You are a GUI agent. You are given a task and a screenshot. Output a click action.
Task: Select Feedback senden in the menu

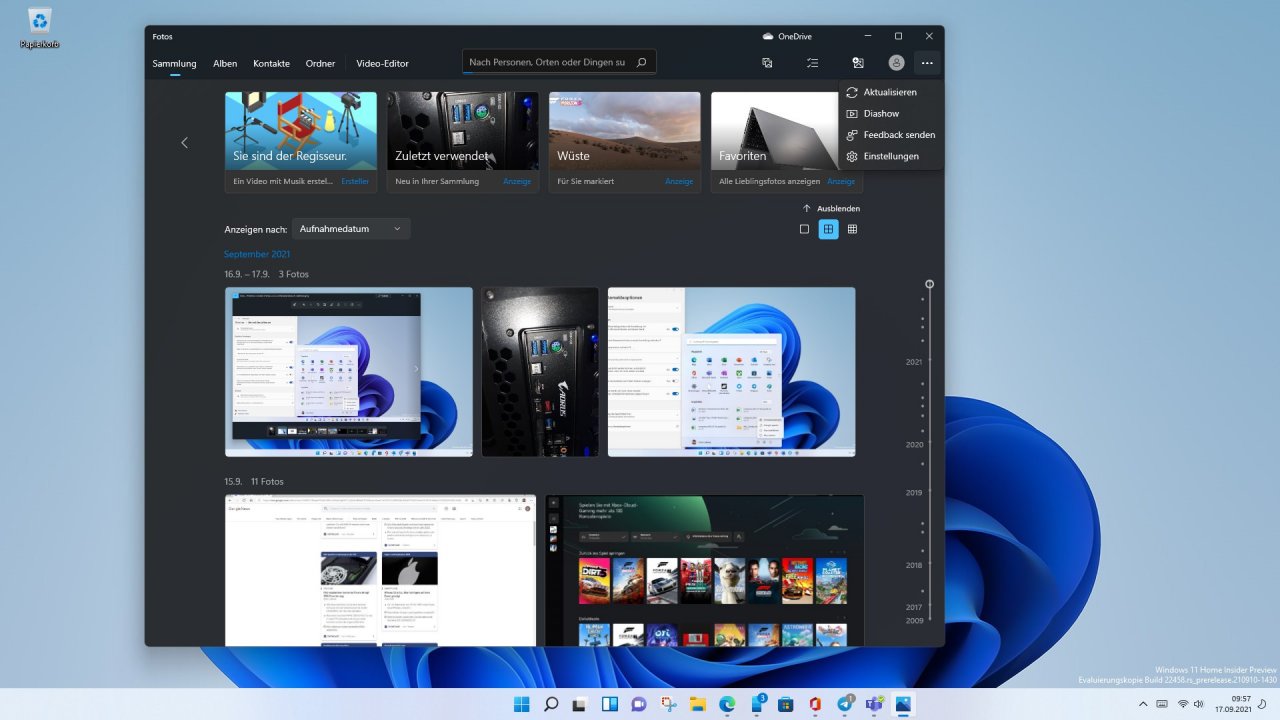[891, 135]
